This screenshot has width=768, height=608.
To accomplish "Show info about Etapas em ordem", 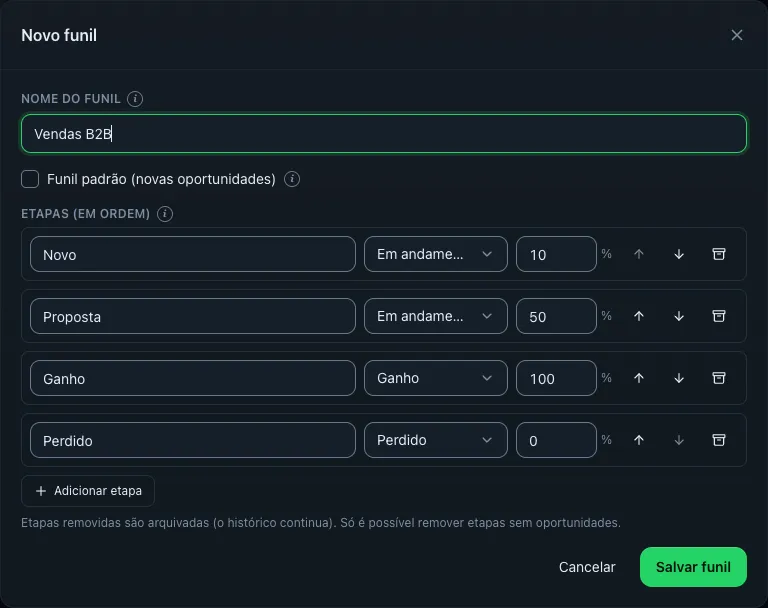I will pos(165,214).
